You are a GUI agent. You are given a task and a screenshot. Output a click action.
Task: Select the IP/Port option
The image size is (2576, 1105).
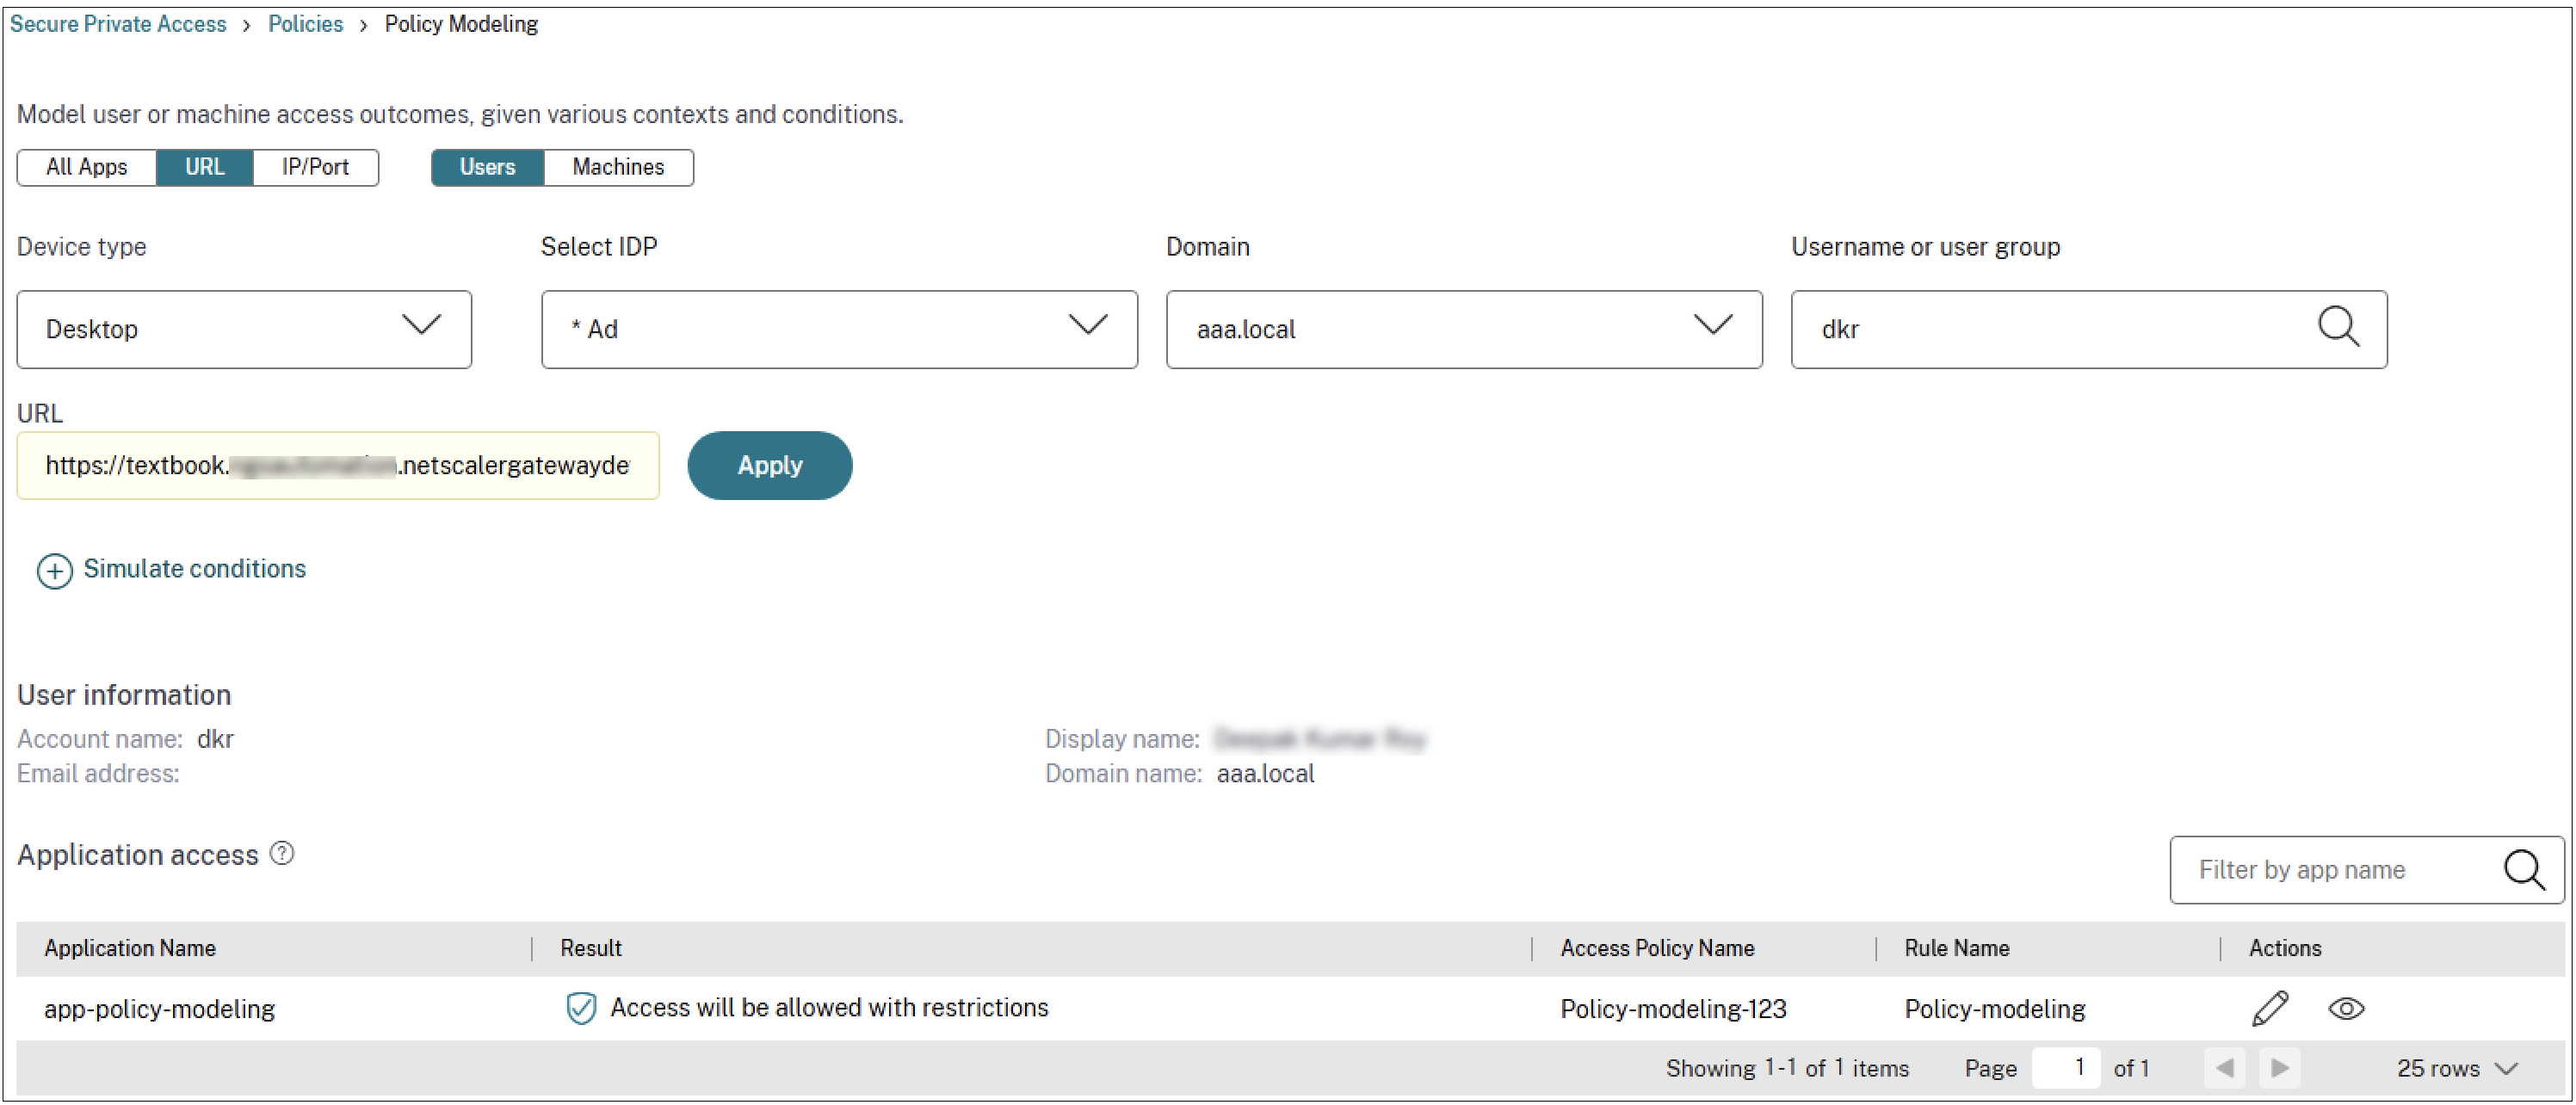pos(315,167)
